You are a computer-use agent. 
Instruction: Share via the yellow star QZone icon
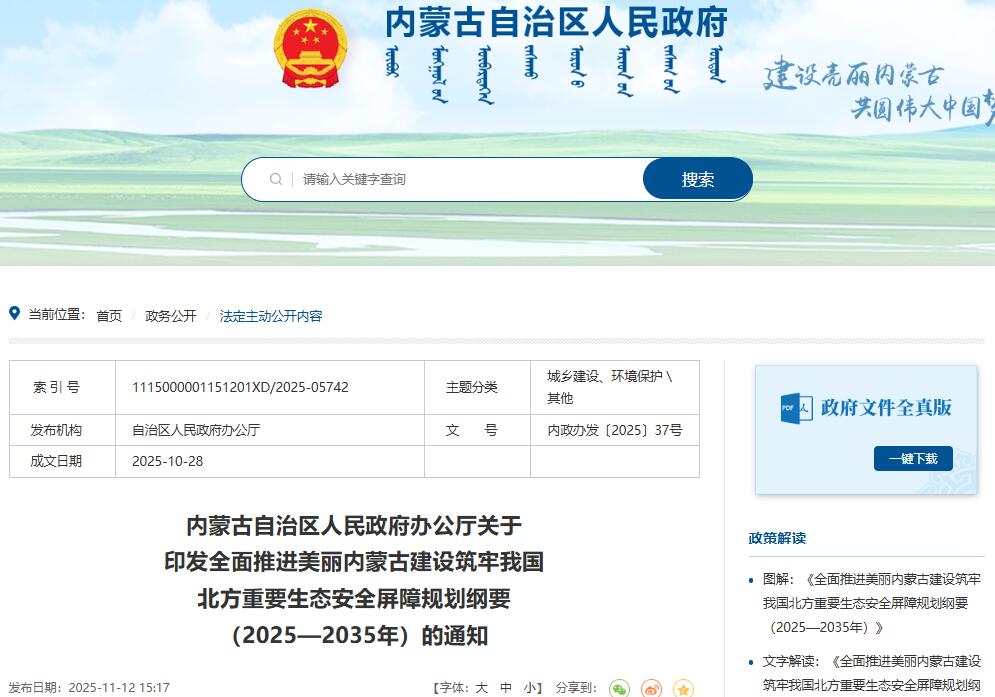click(x=683, y=688)
